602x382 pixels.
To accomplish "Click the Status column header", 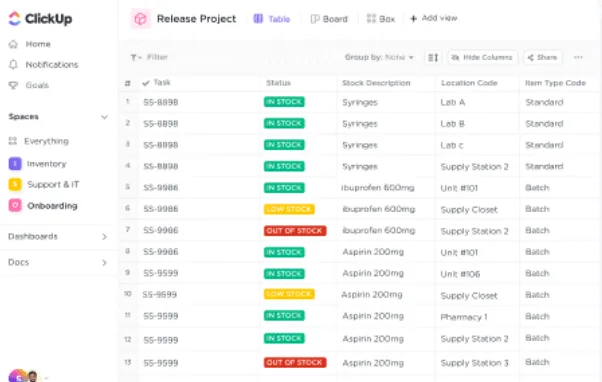I will point(278,83).
